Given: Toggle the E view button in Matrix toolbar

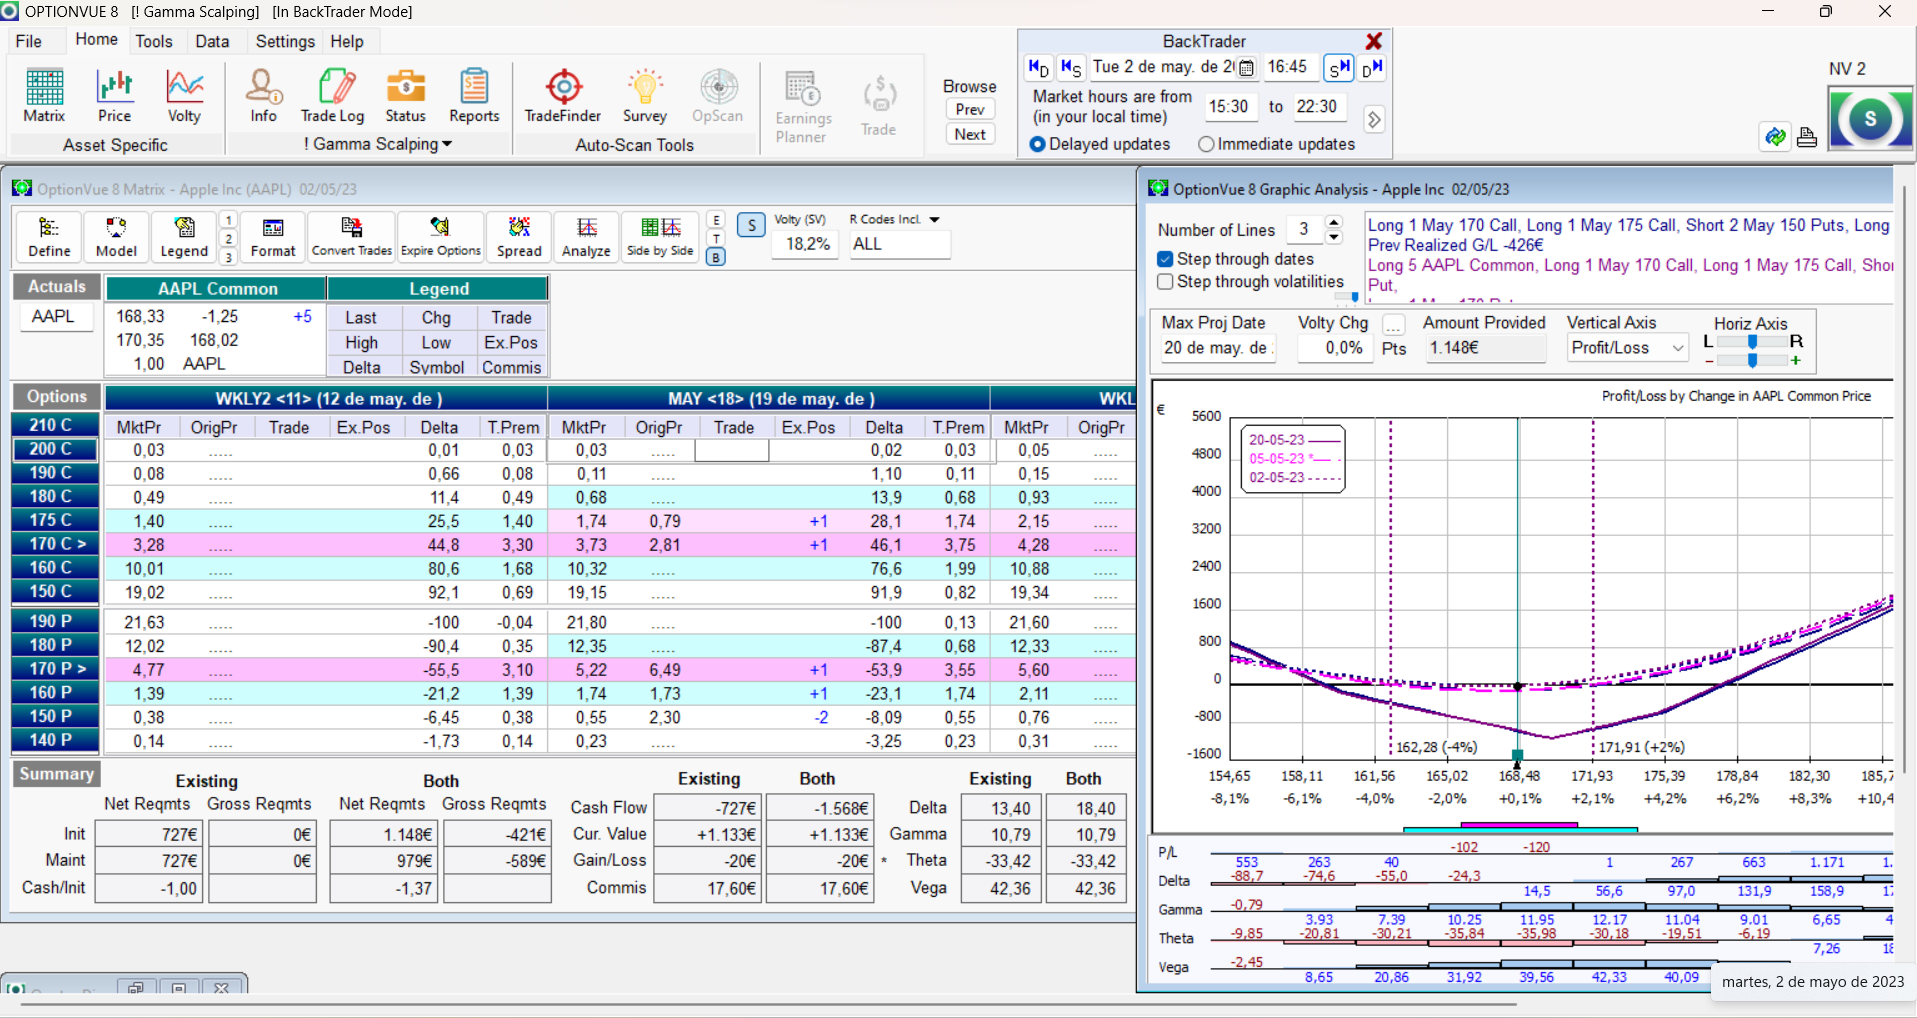Looking at the screenshot, I should click(x=716, y=220).
